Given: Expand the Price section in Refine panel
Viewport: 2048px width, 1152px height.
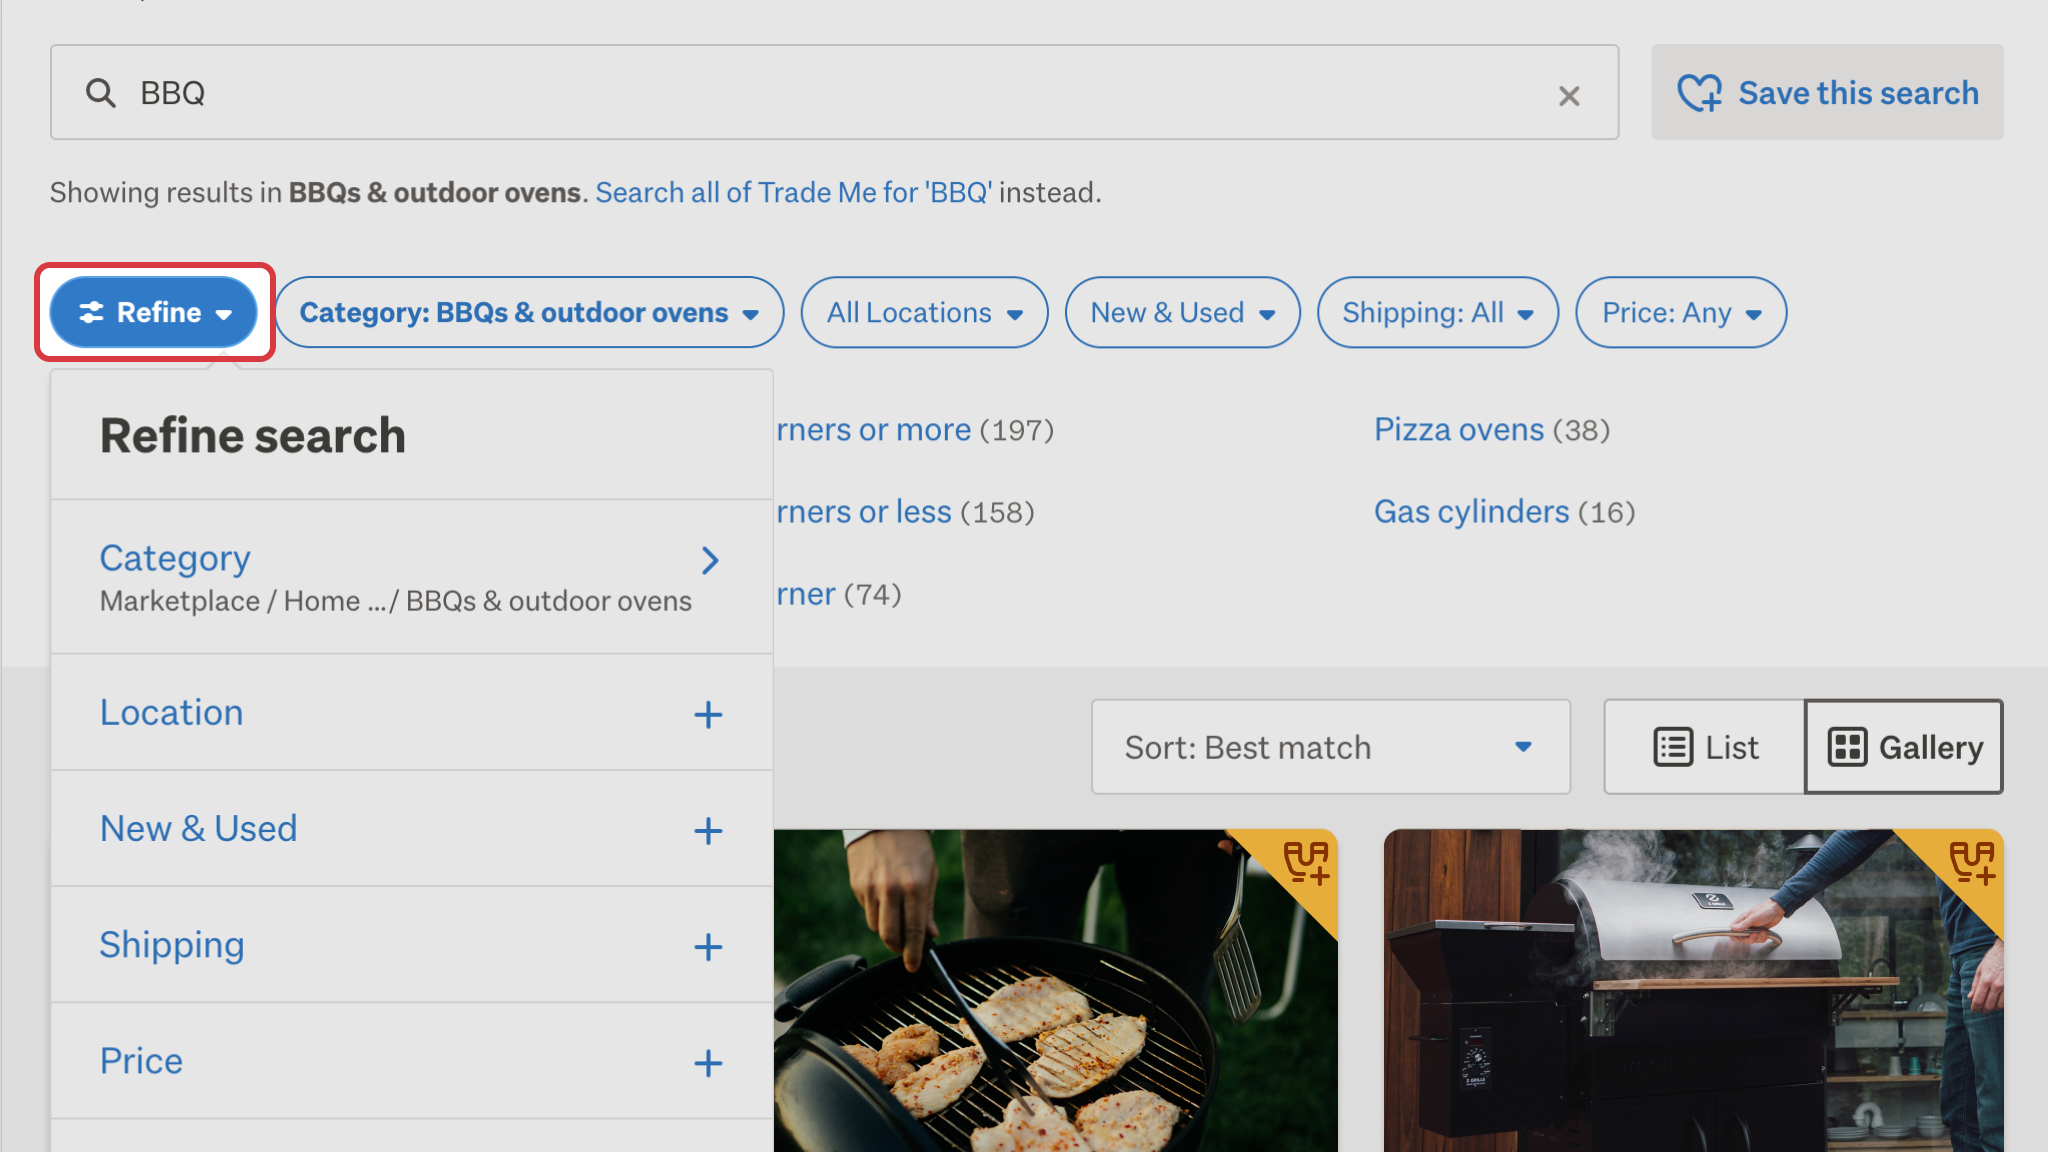Looking at the screenshot, I should coord(411,1061).
